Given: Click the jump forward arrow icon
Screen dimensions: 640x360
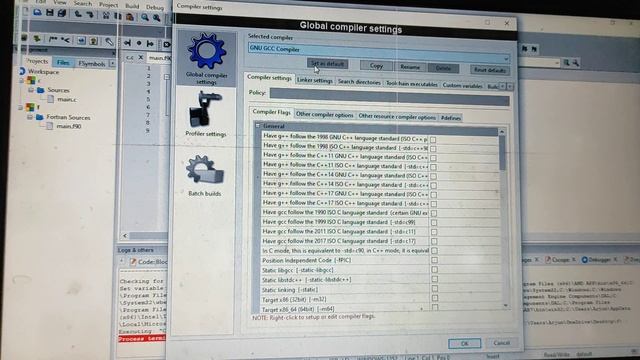Looking at the screenshot, I should tap(151, 43).
